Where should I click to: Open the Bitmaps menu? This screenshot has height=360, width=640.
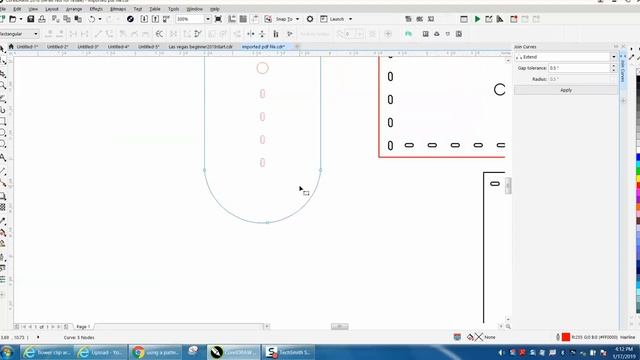click(118, 9)
